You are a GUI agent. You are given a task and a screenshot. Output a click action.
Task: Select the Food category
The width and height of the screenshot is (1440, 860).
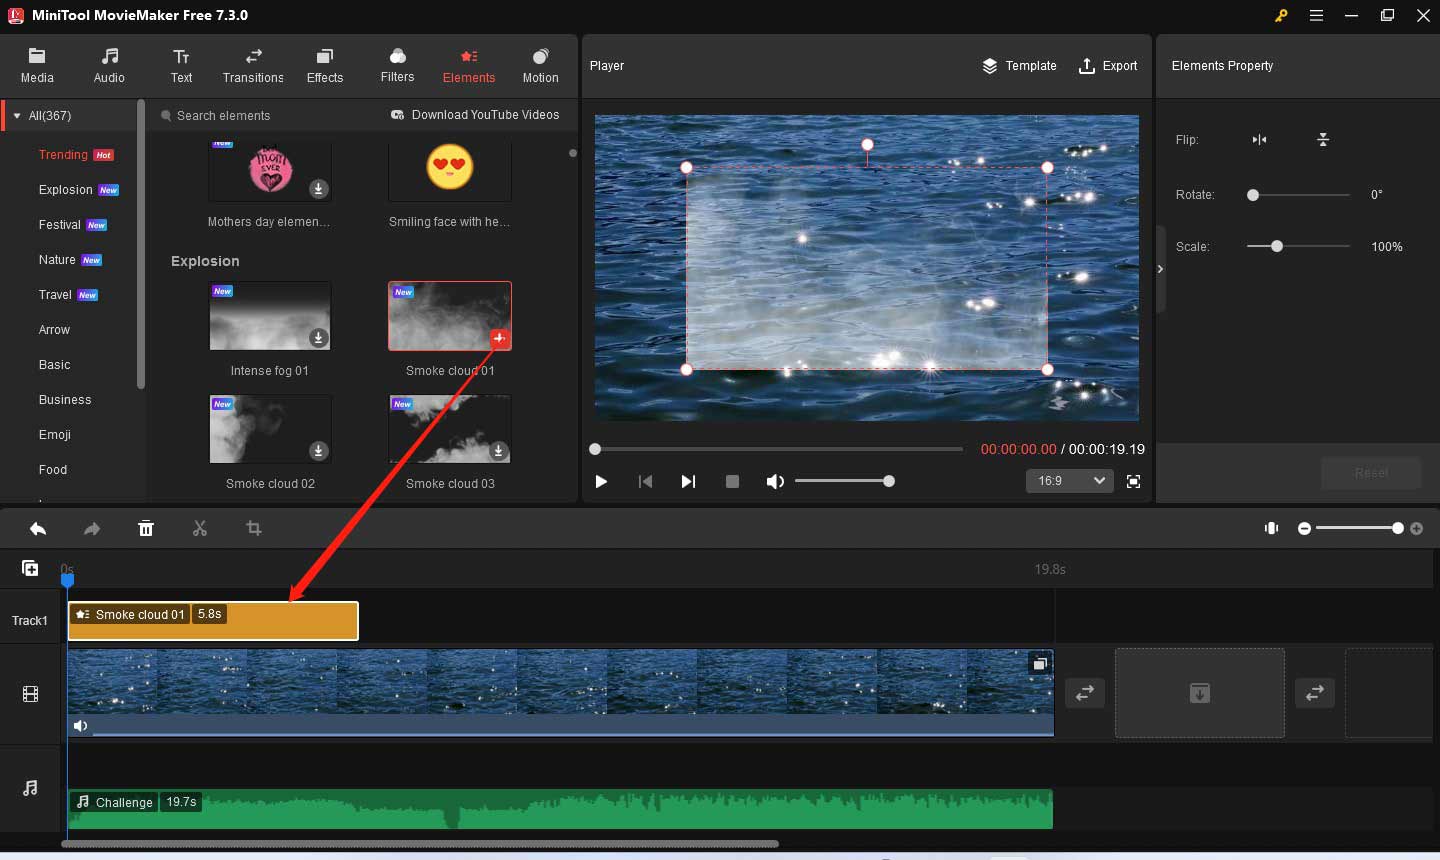(53, 470)
